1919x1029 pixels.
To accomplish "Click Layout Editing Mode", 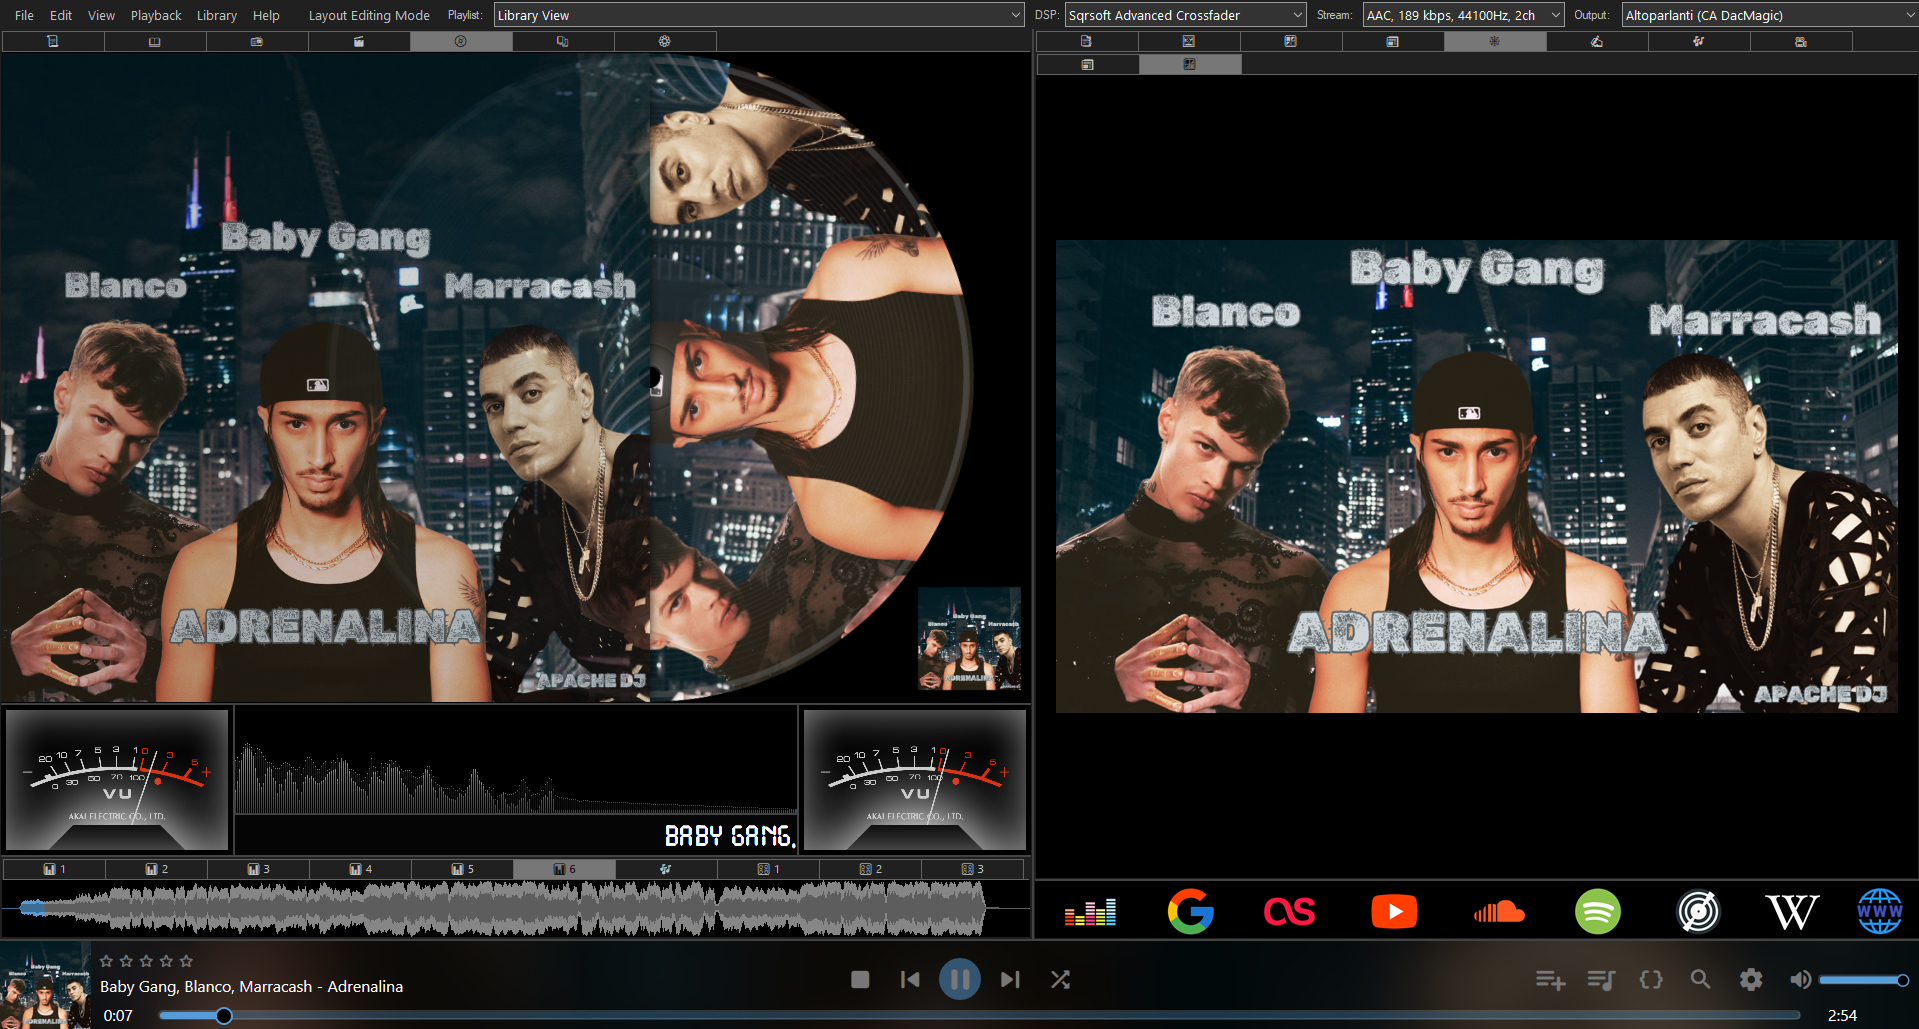I will coord(369,15).
